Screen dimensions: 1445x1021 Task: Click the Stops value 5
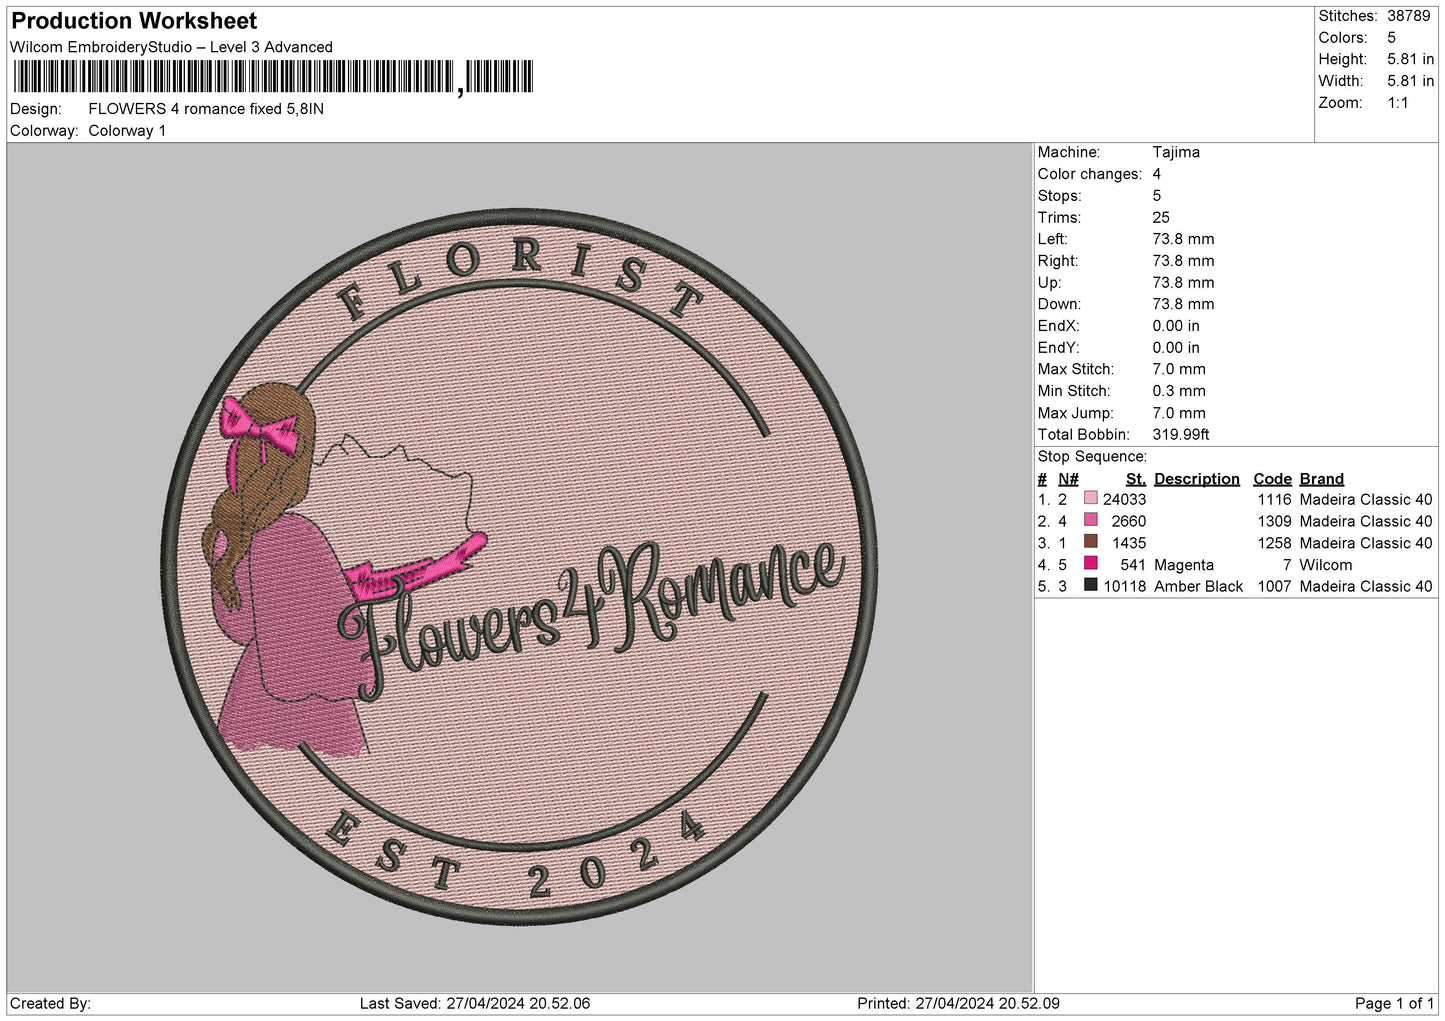click(x=1157, y=196)
